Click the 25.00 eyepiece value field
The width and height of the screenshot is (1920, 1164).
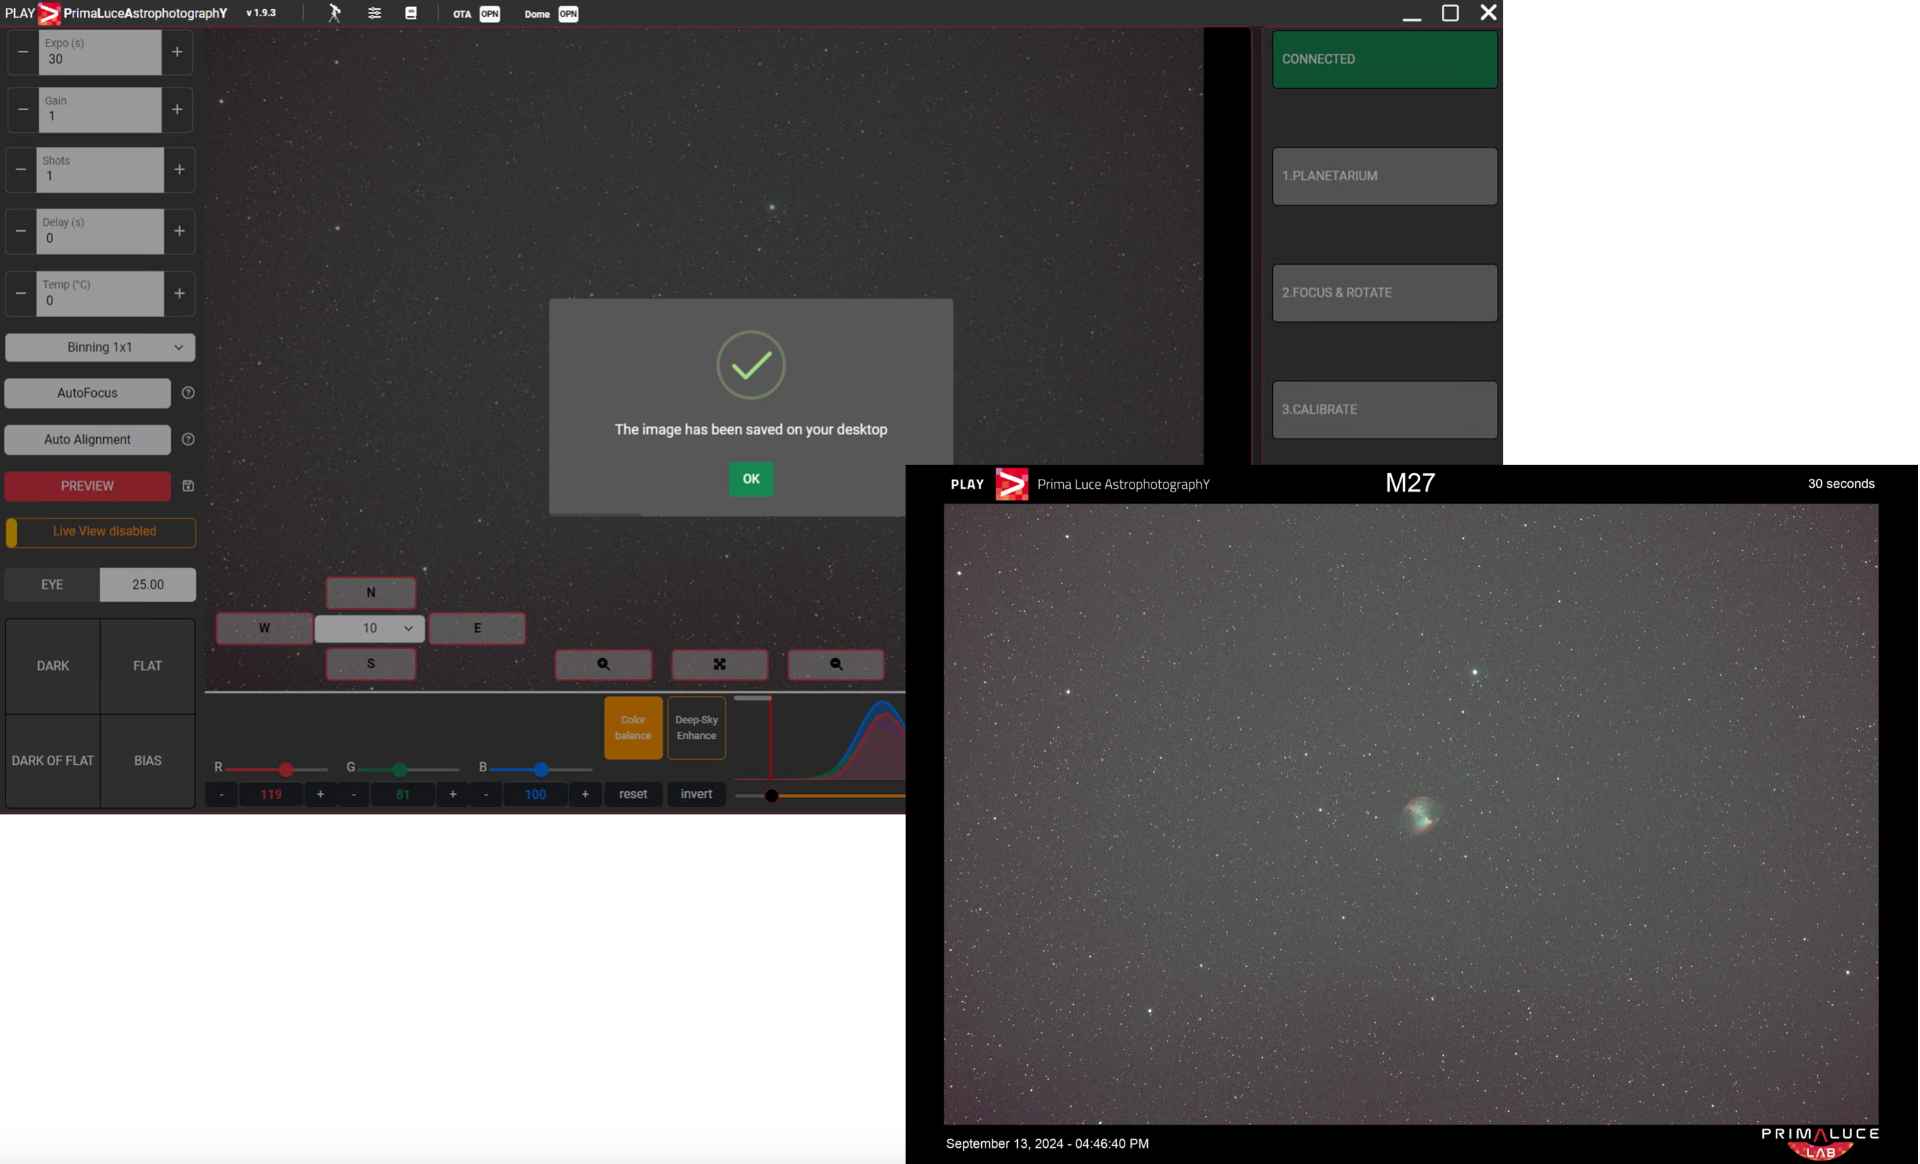[148, 585]
